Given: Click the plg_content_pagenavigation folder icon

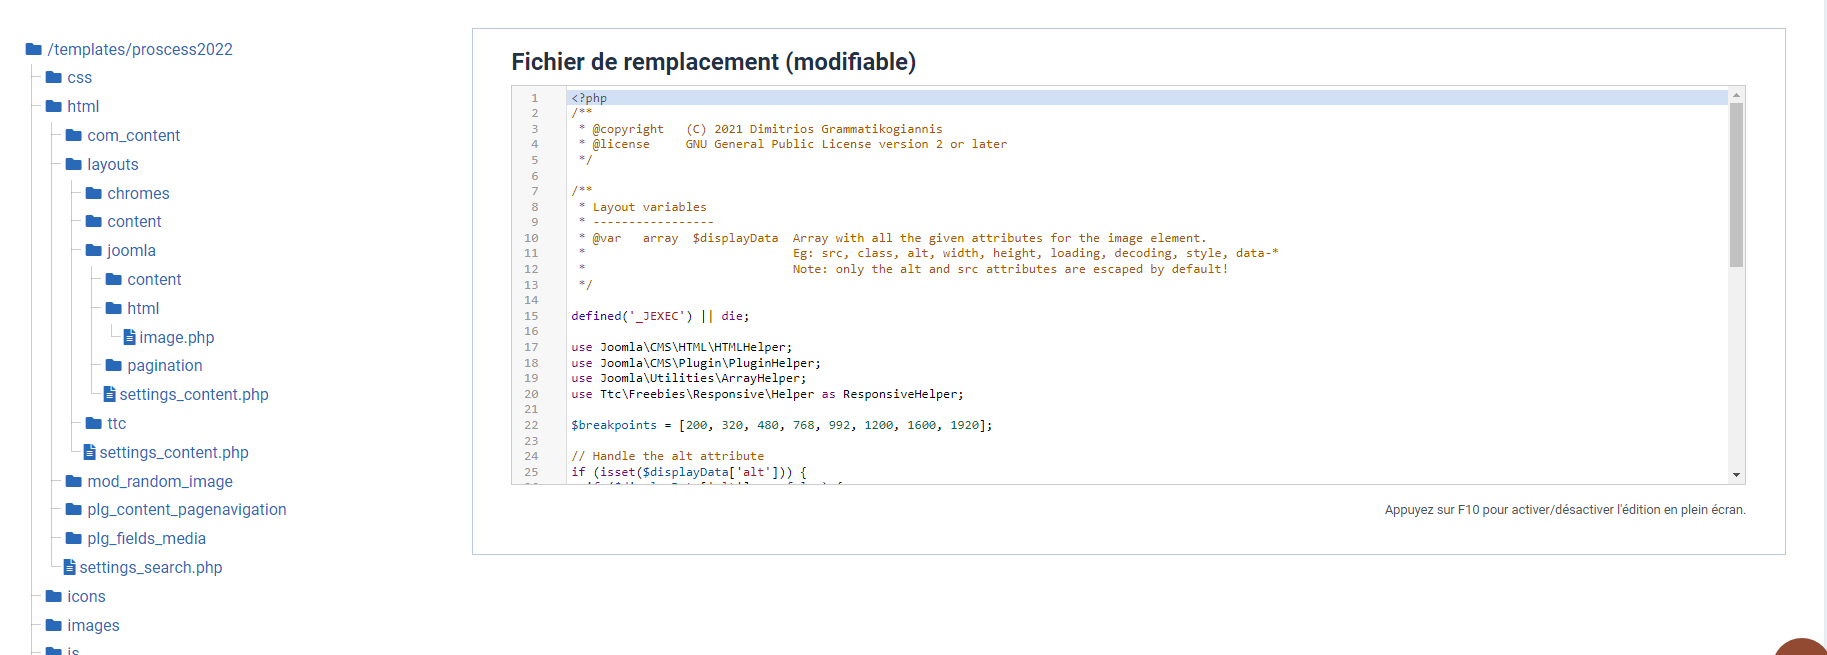Looking at the screenshot, I should (74, 509).
